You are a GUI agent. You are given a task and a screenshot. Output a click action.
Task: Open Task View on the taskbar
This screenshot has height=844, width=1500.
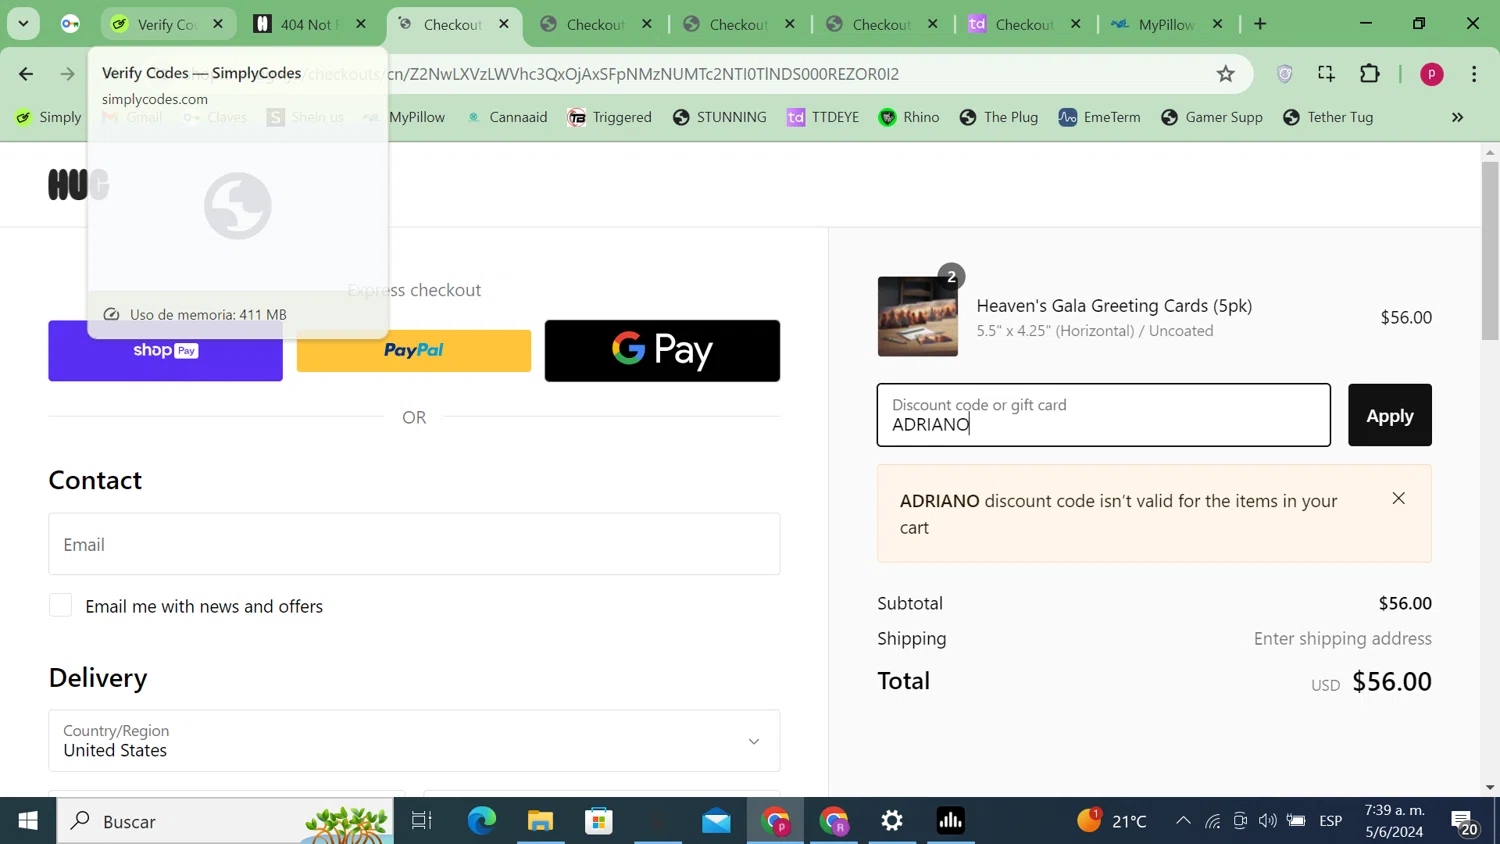click(x=422, y=821)
